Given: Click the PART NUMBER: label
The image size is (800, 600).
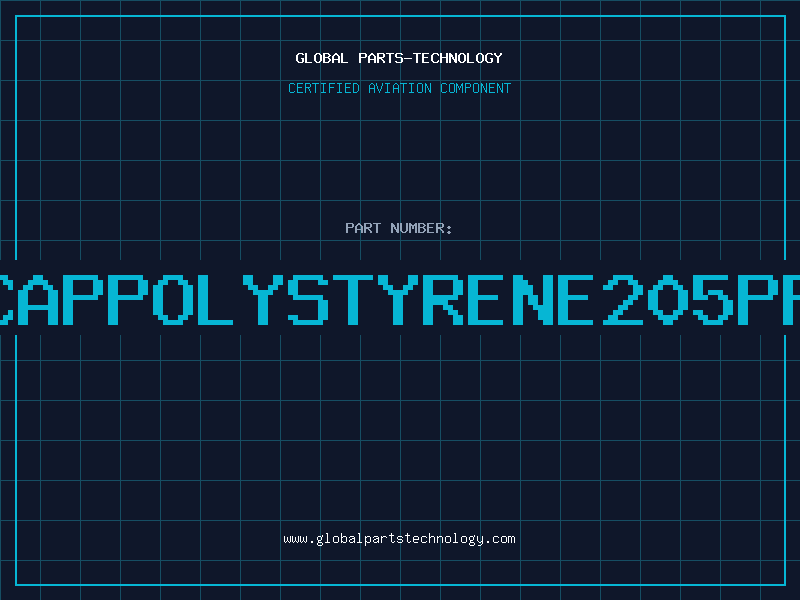Looking at the screenshot, I should pyautogui.click(x=399, y=228).
